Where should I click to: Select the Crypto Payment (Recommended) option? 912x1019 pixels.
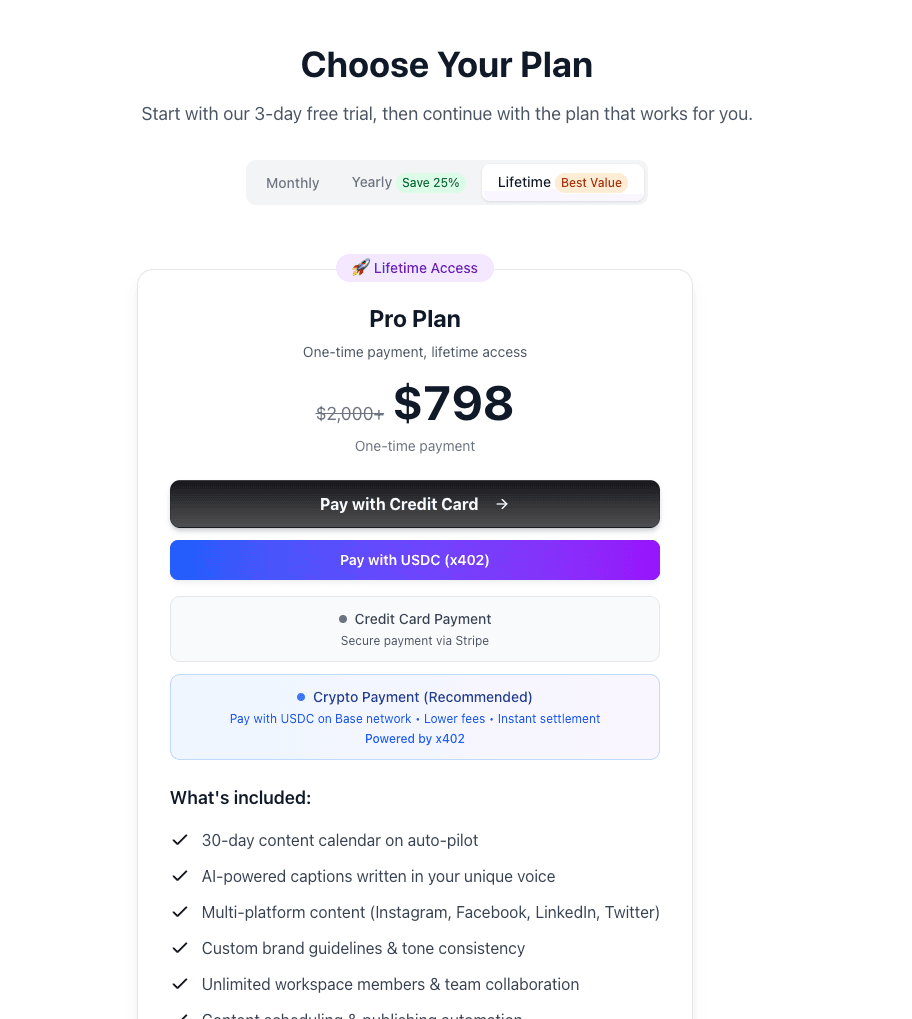pos(414,716)
